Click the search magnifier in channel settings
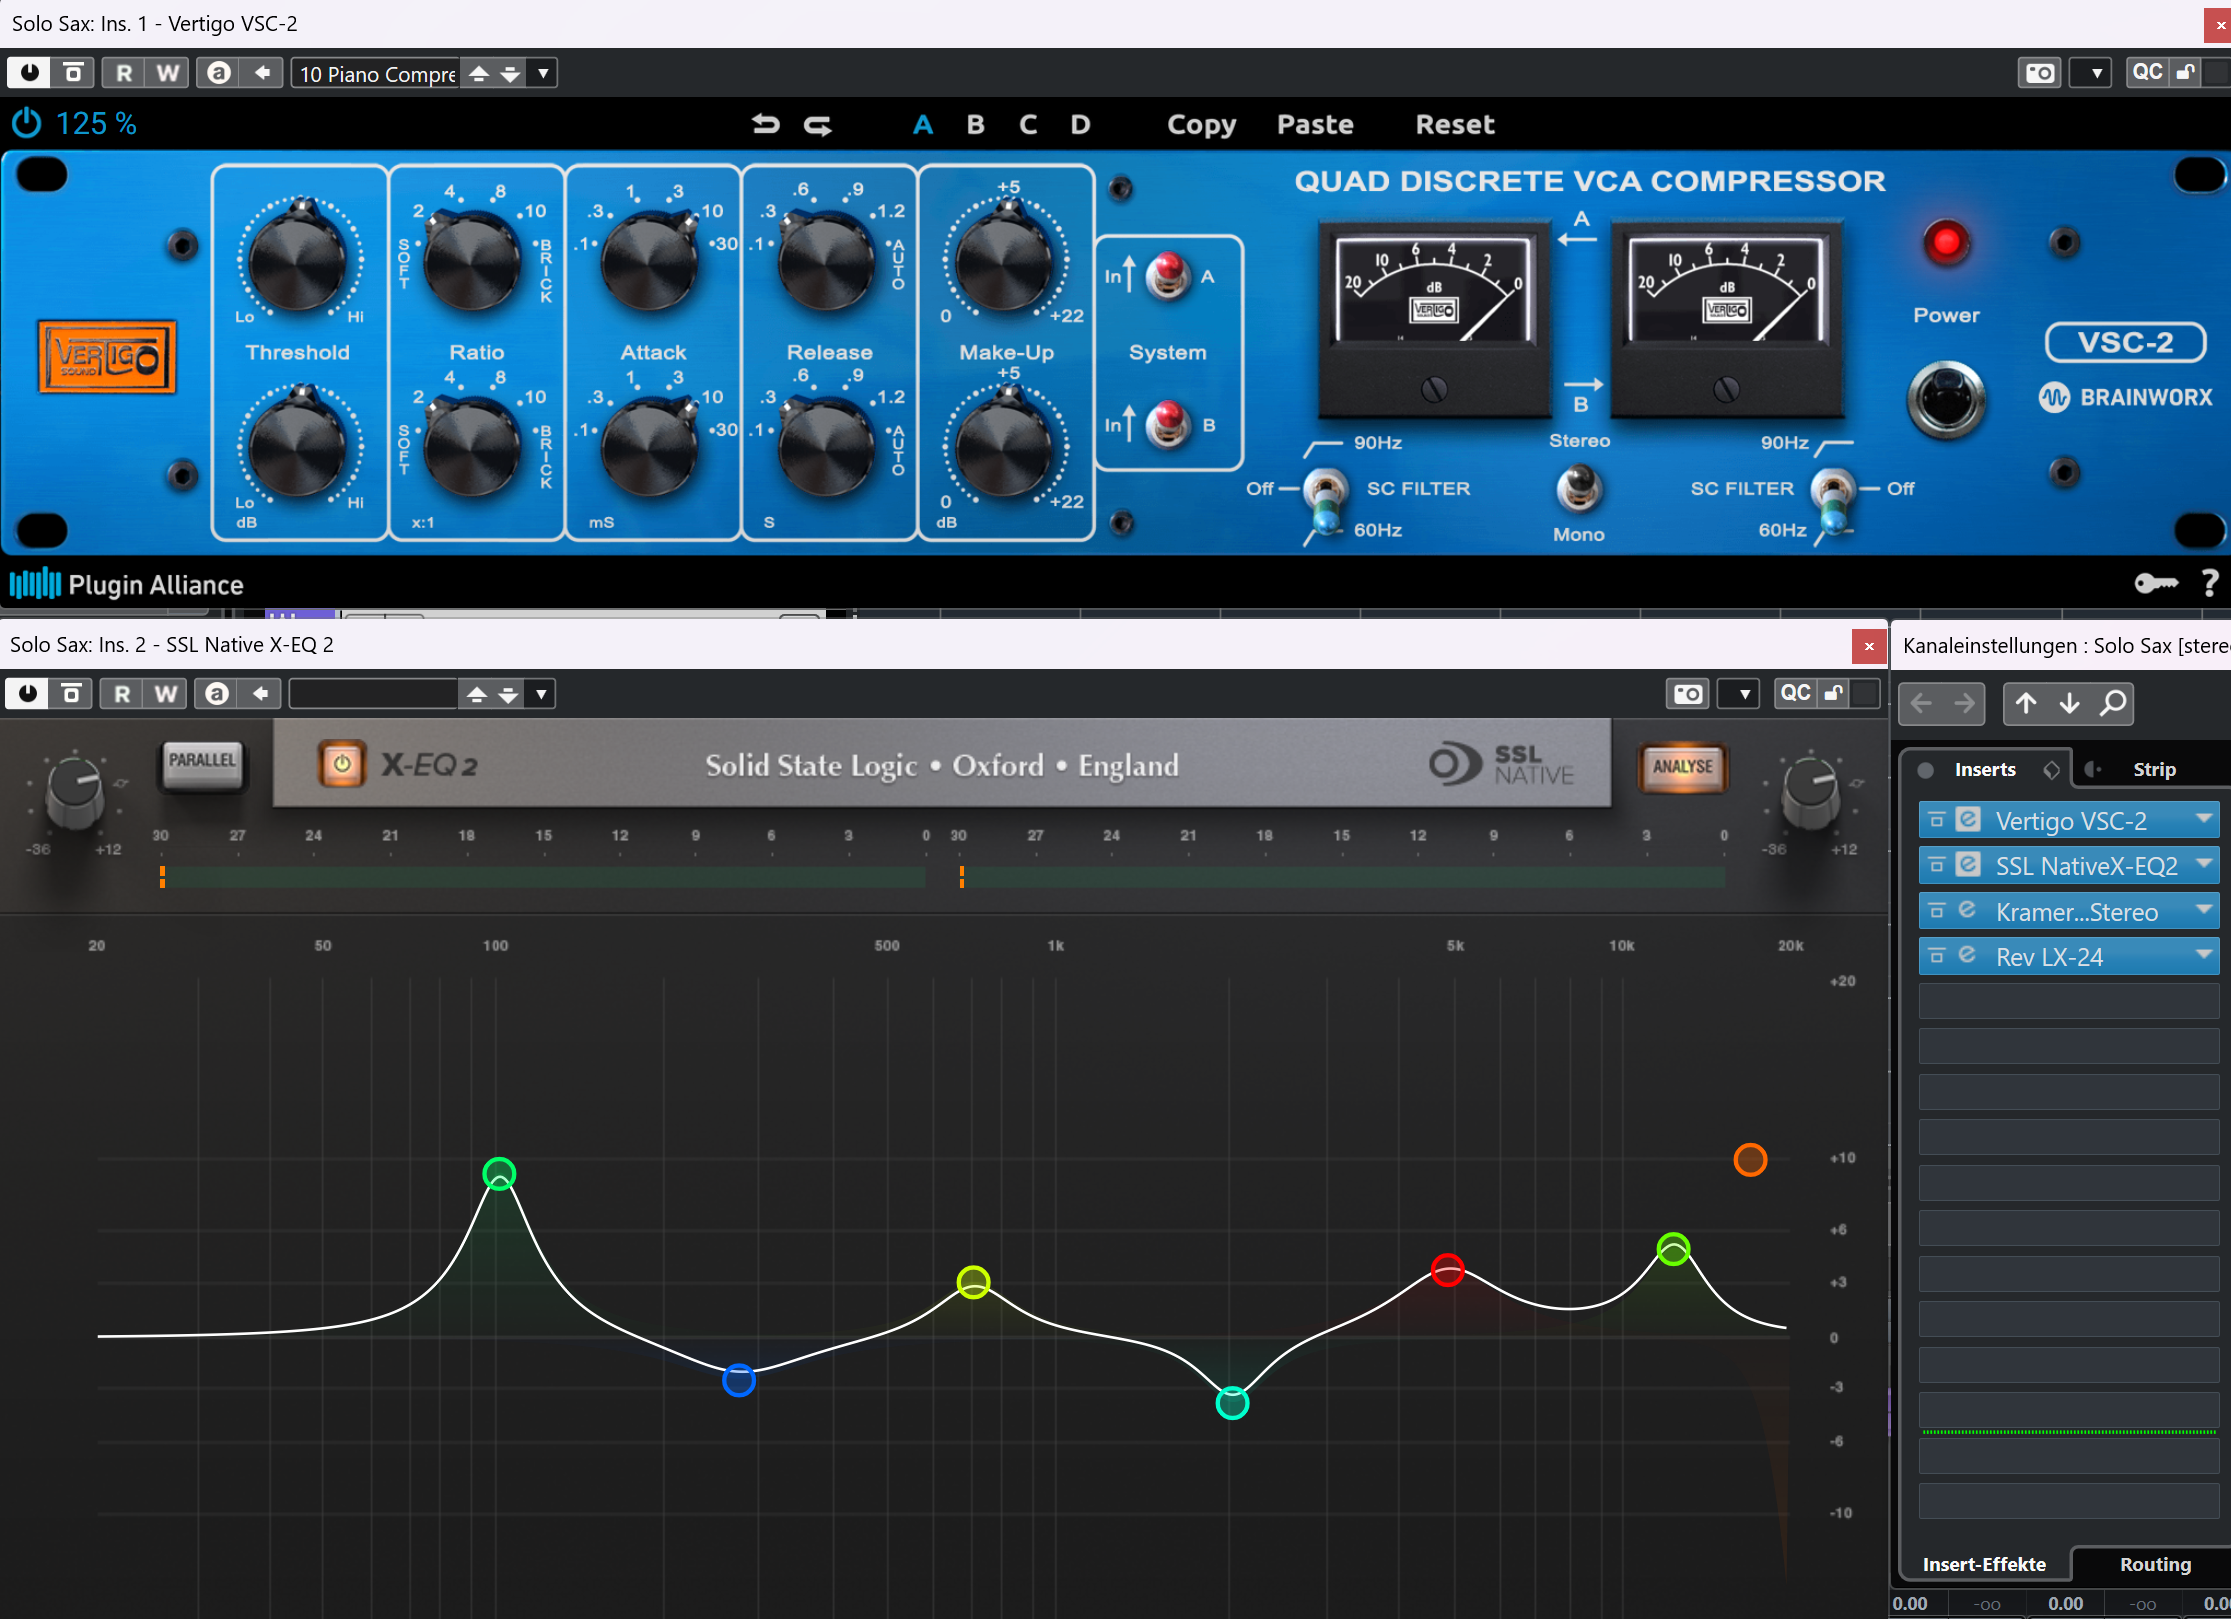This screenshot has width=2231, height=1619. (x=2112, y=703)
